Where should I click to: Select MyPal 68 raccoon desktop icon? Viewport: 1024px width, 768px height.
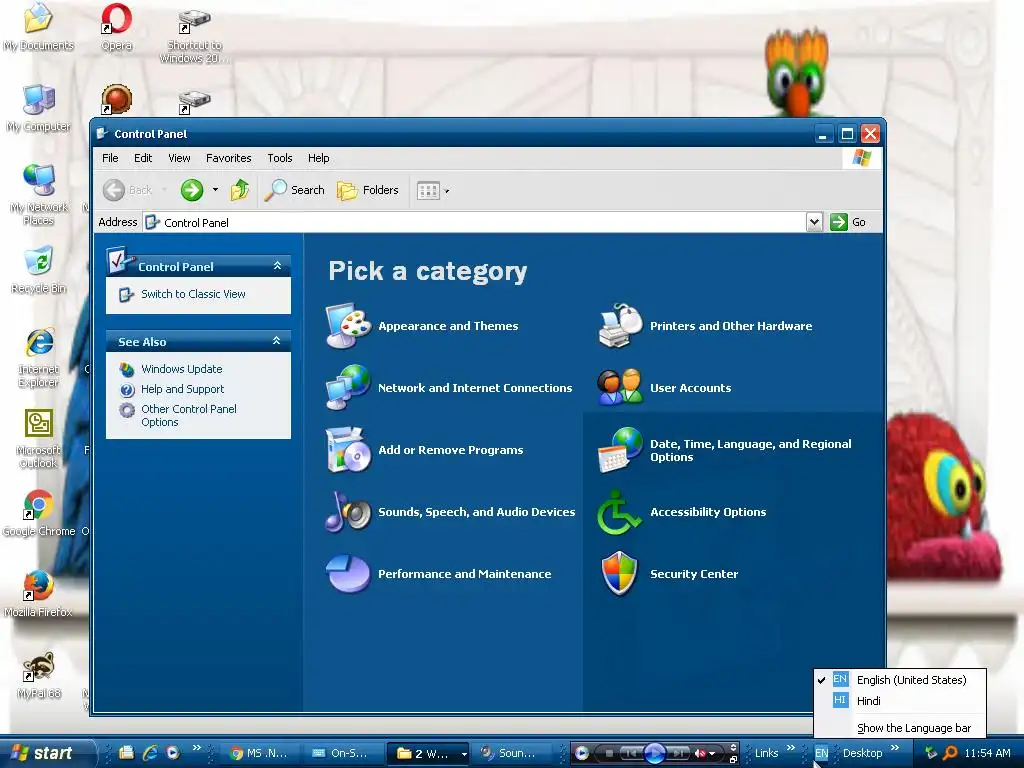coord(39,675)
